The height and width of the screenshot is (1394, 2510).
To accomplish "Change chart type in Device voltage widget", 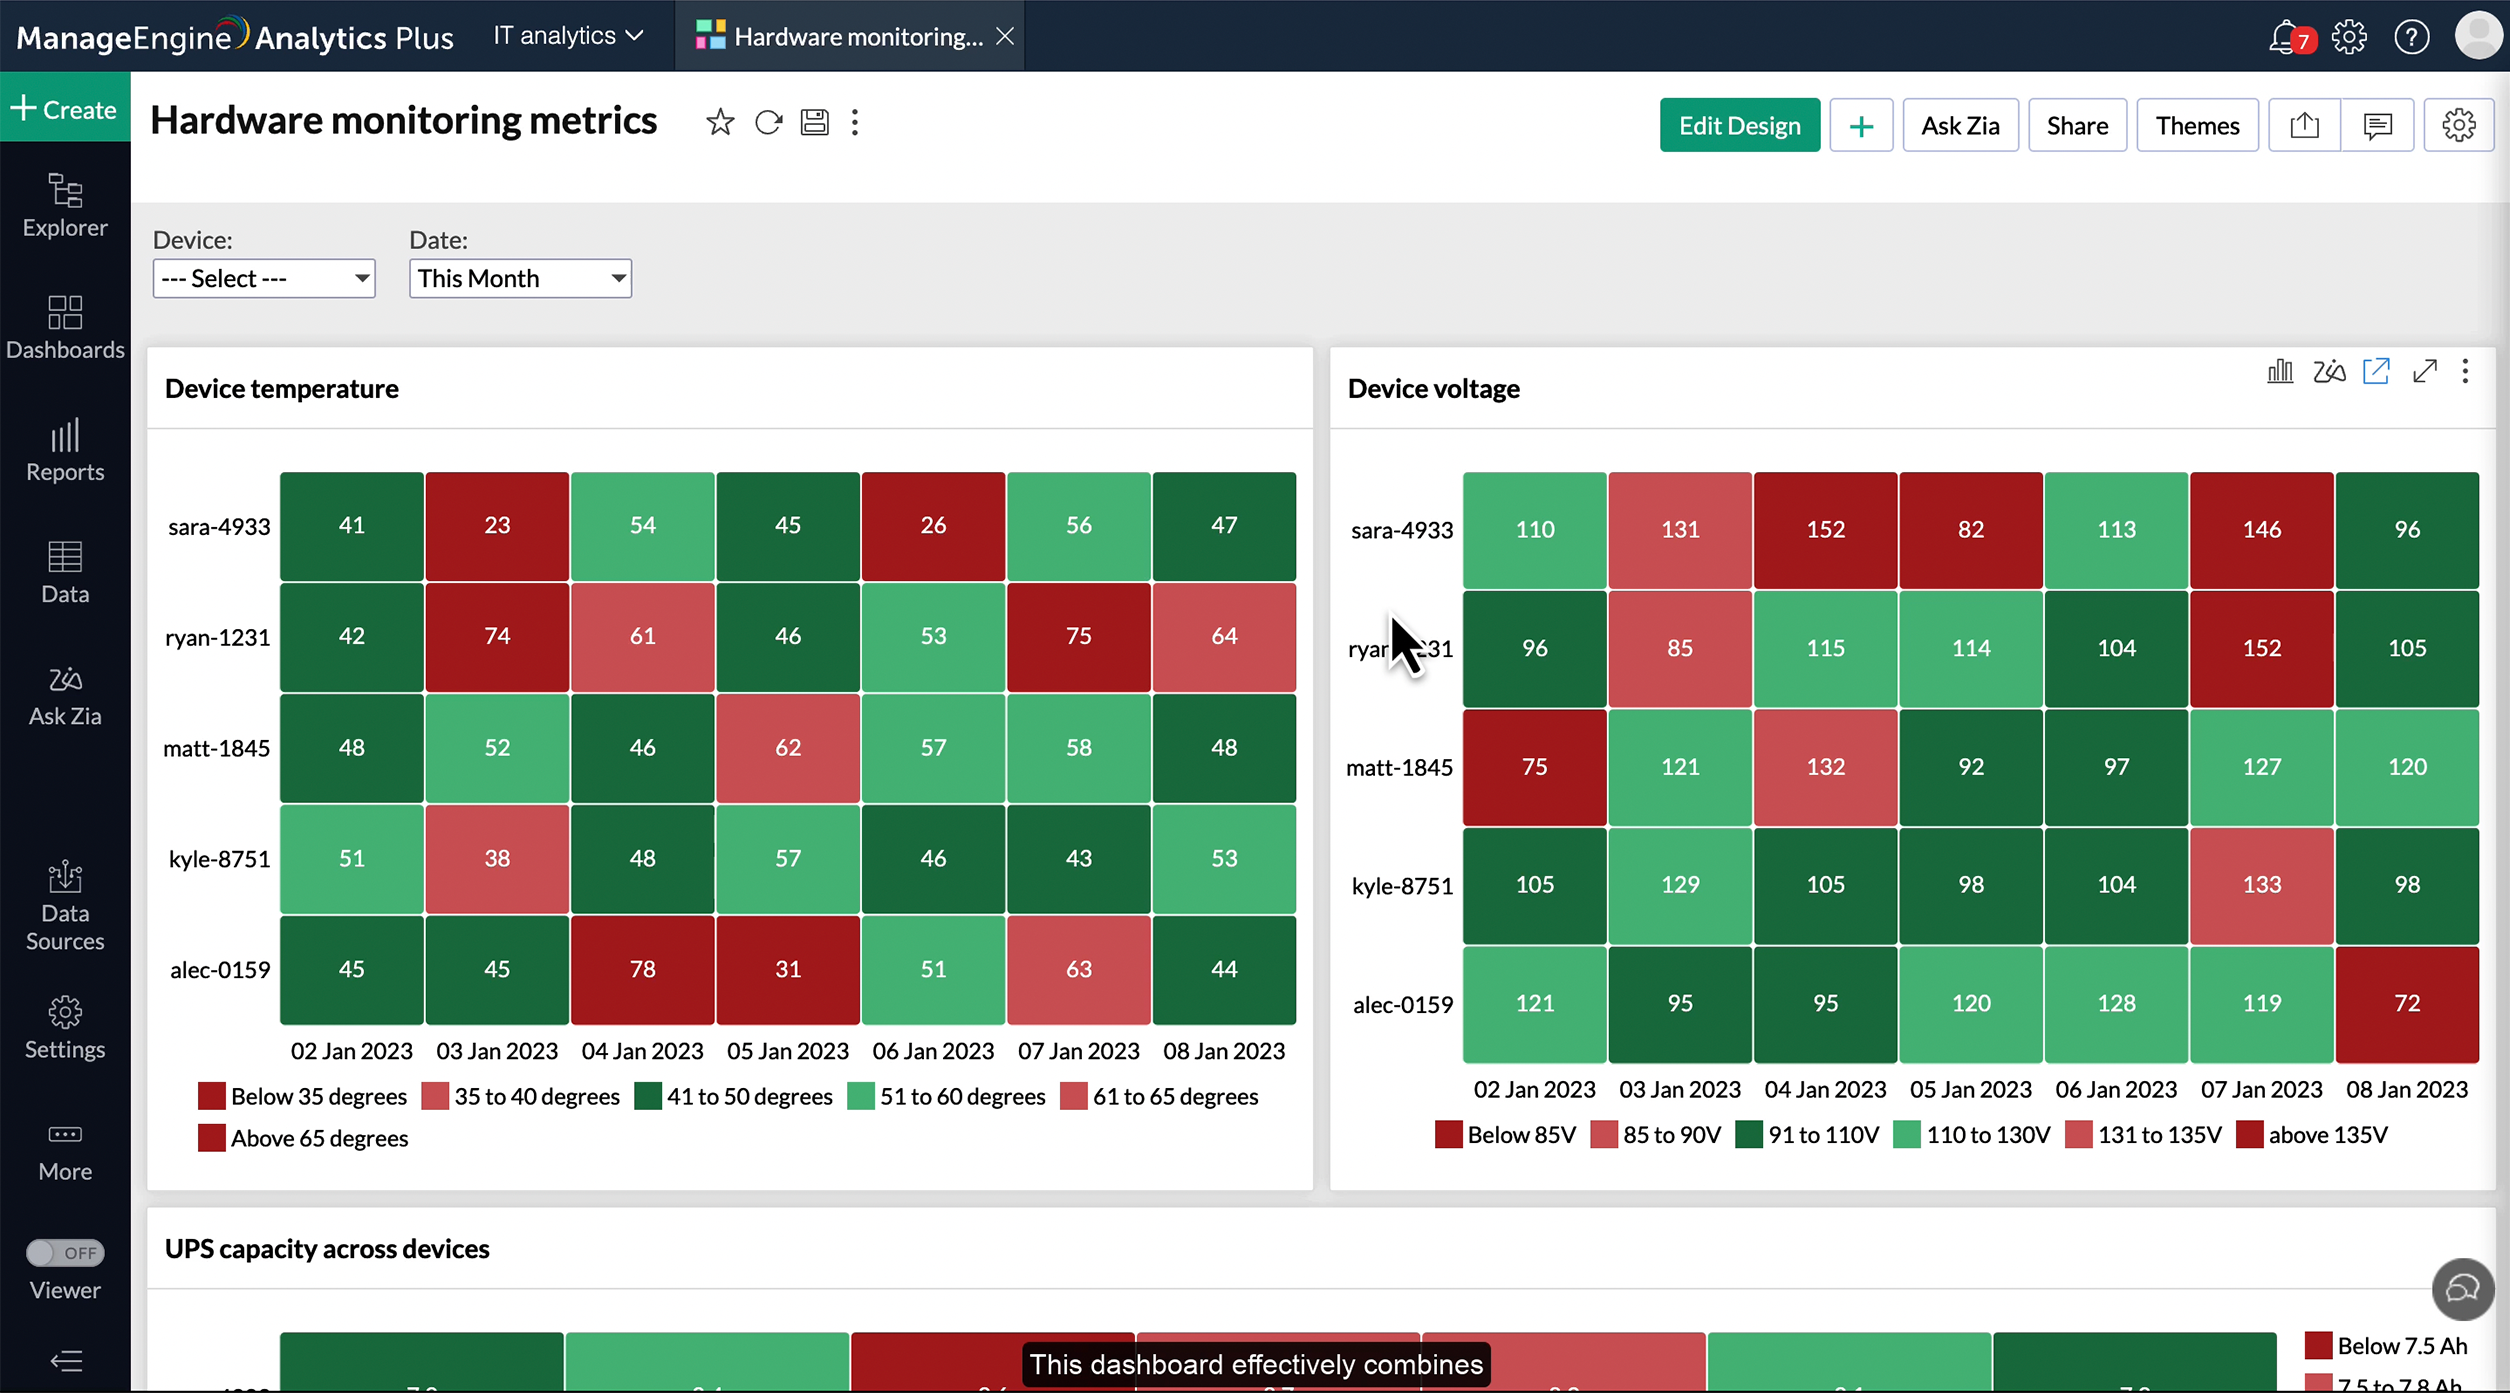I will 2280,371.
